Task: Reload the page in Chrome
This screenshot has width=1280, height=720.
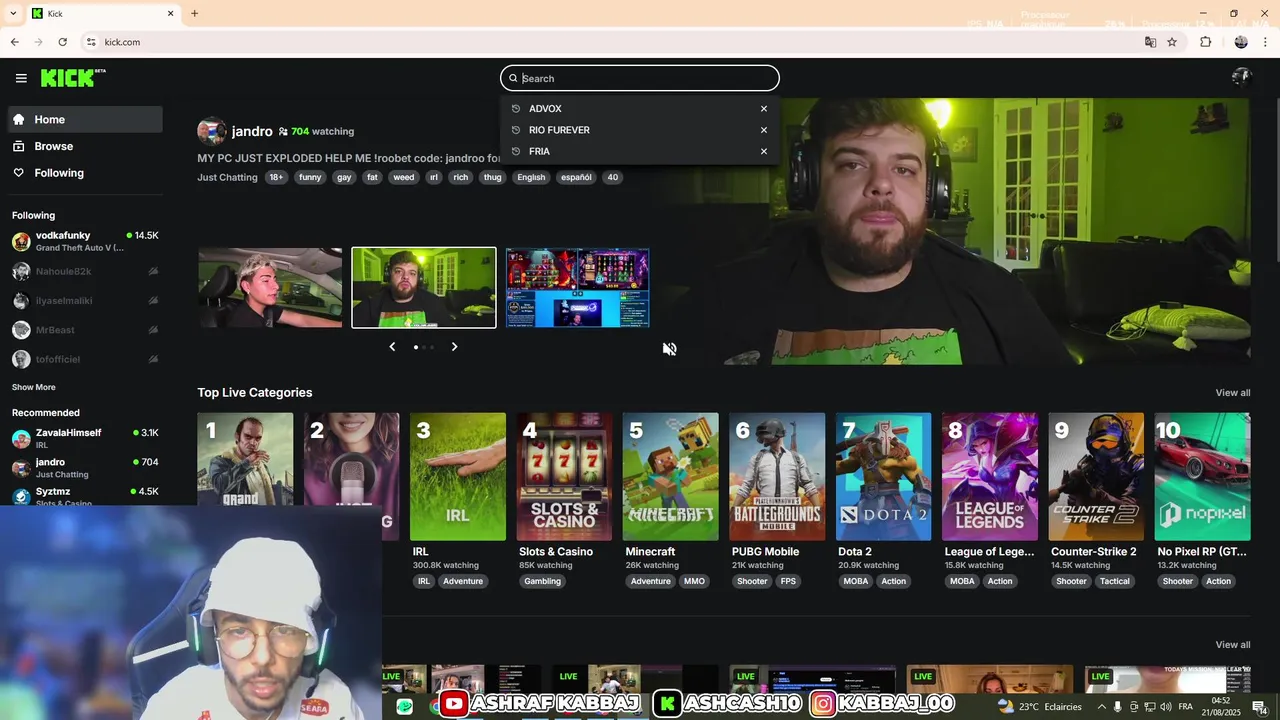Action: (x=62, y=42)
